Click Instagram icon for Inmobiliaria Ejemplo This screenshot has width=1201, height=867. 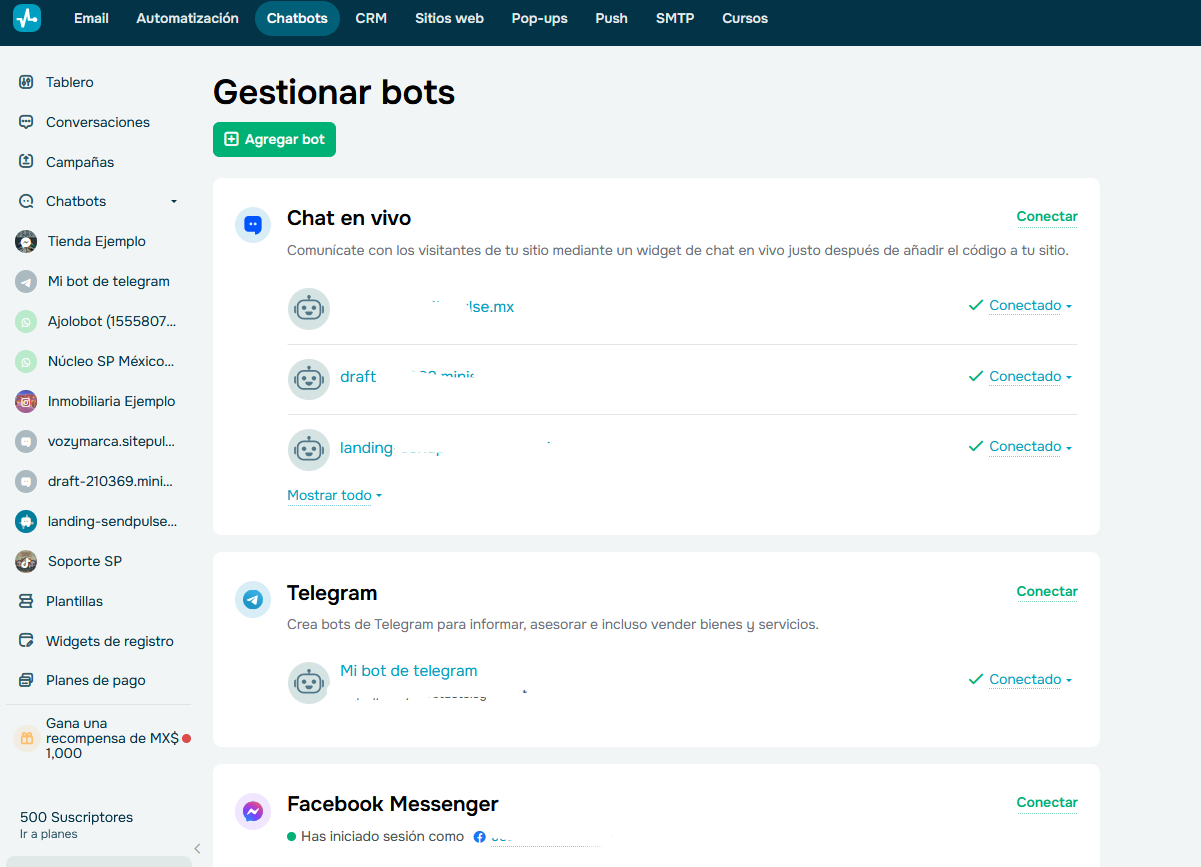point(26,401)
